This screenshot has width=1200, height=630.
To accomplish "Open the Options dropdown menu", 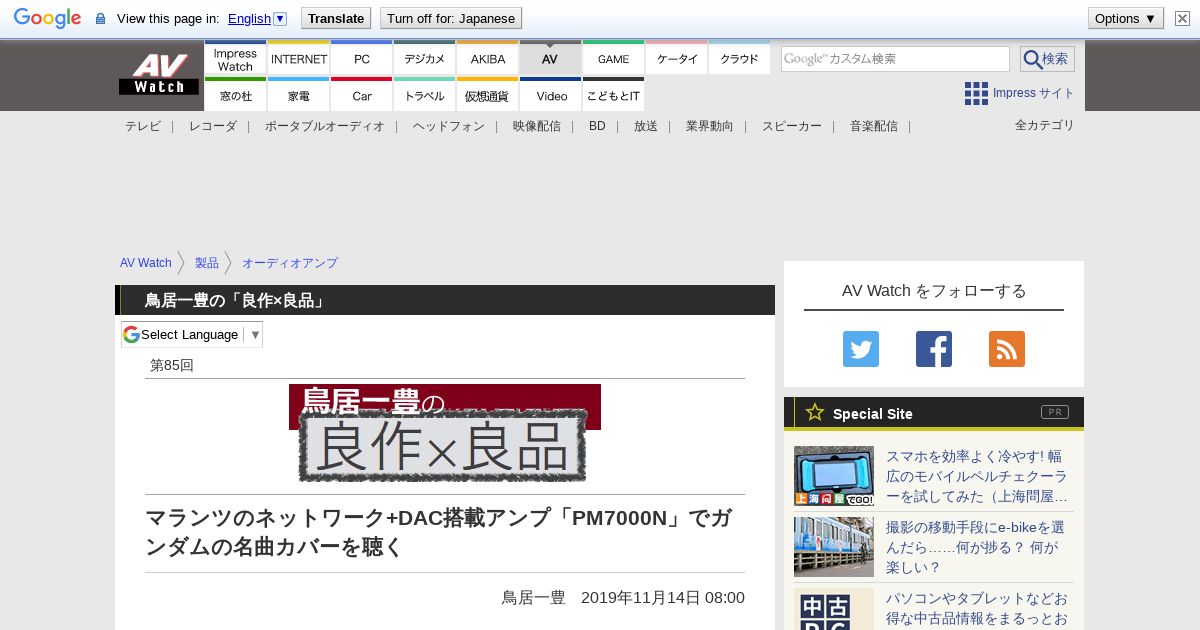I will click(x=1125, y=18).
